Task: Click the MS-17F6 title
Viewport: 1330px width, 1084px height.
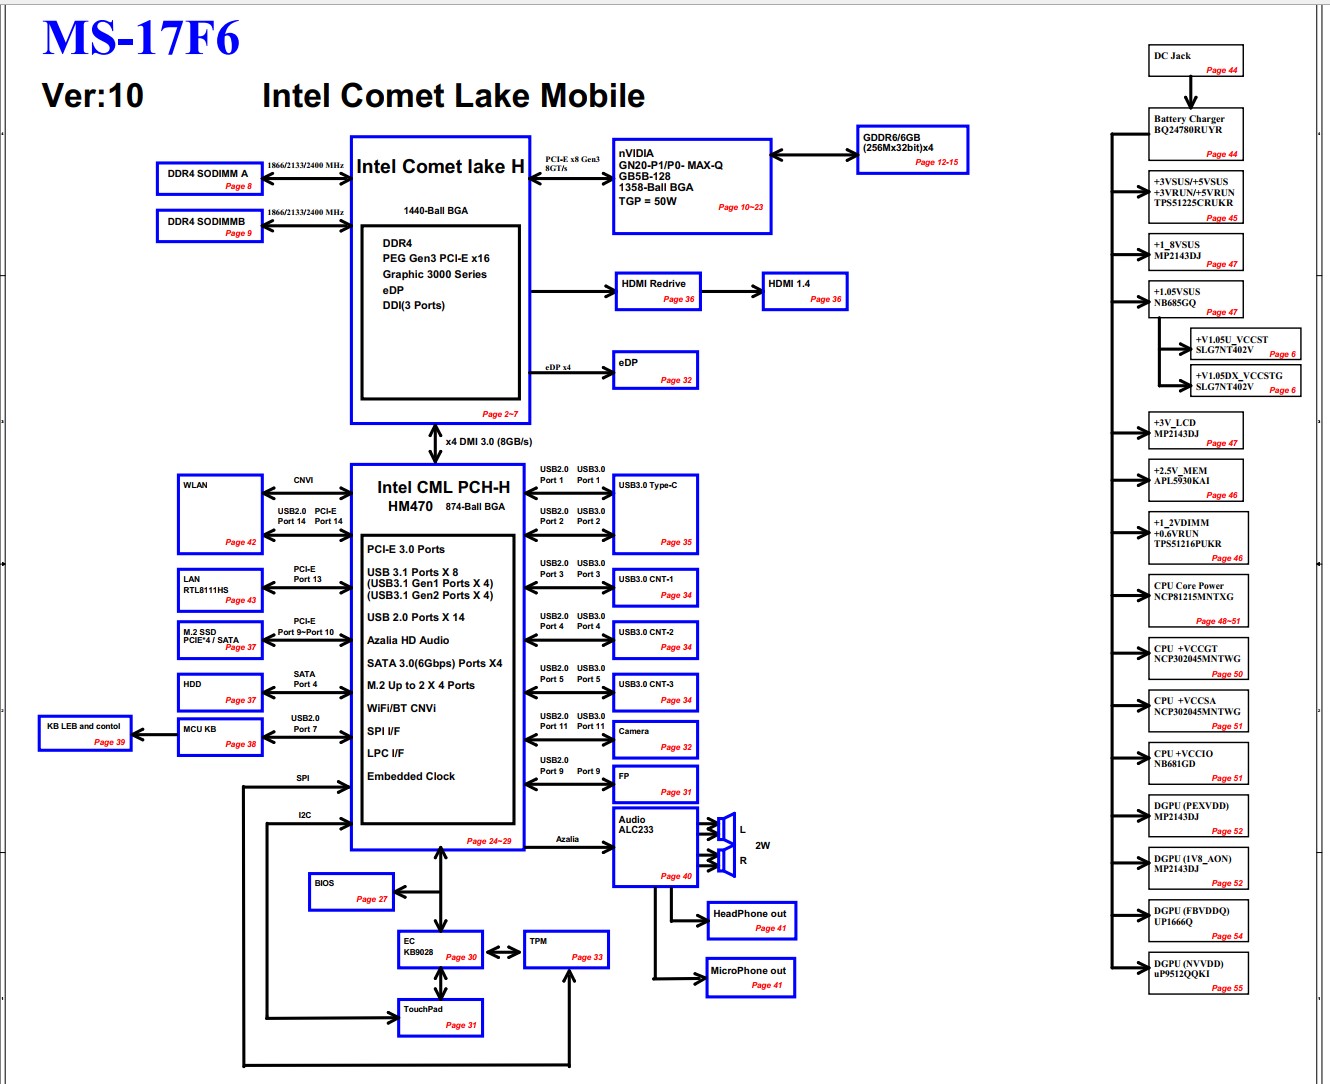Action: (141, 38)
